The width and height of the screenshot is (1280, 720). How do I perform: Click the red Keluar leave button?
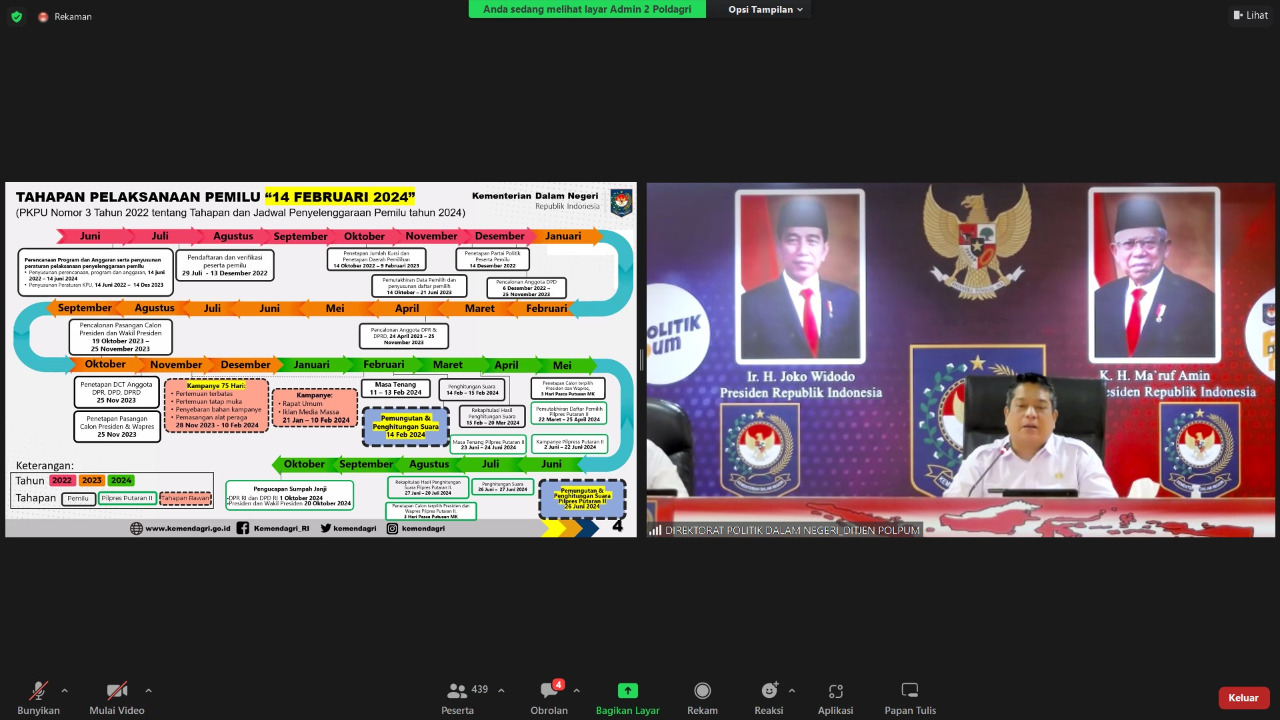click(1244, 698)
